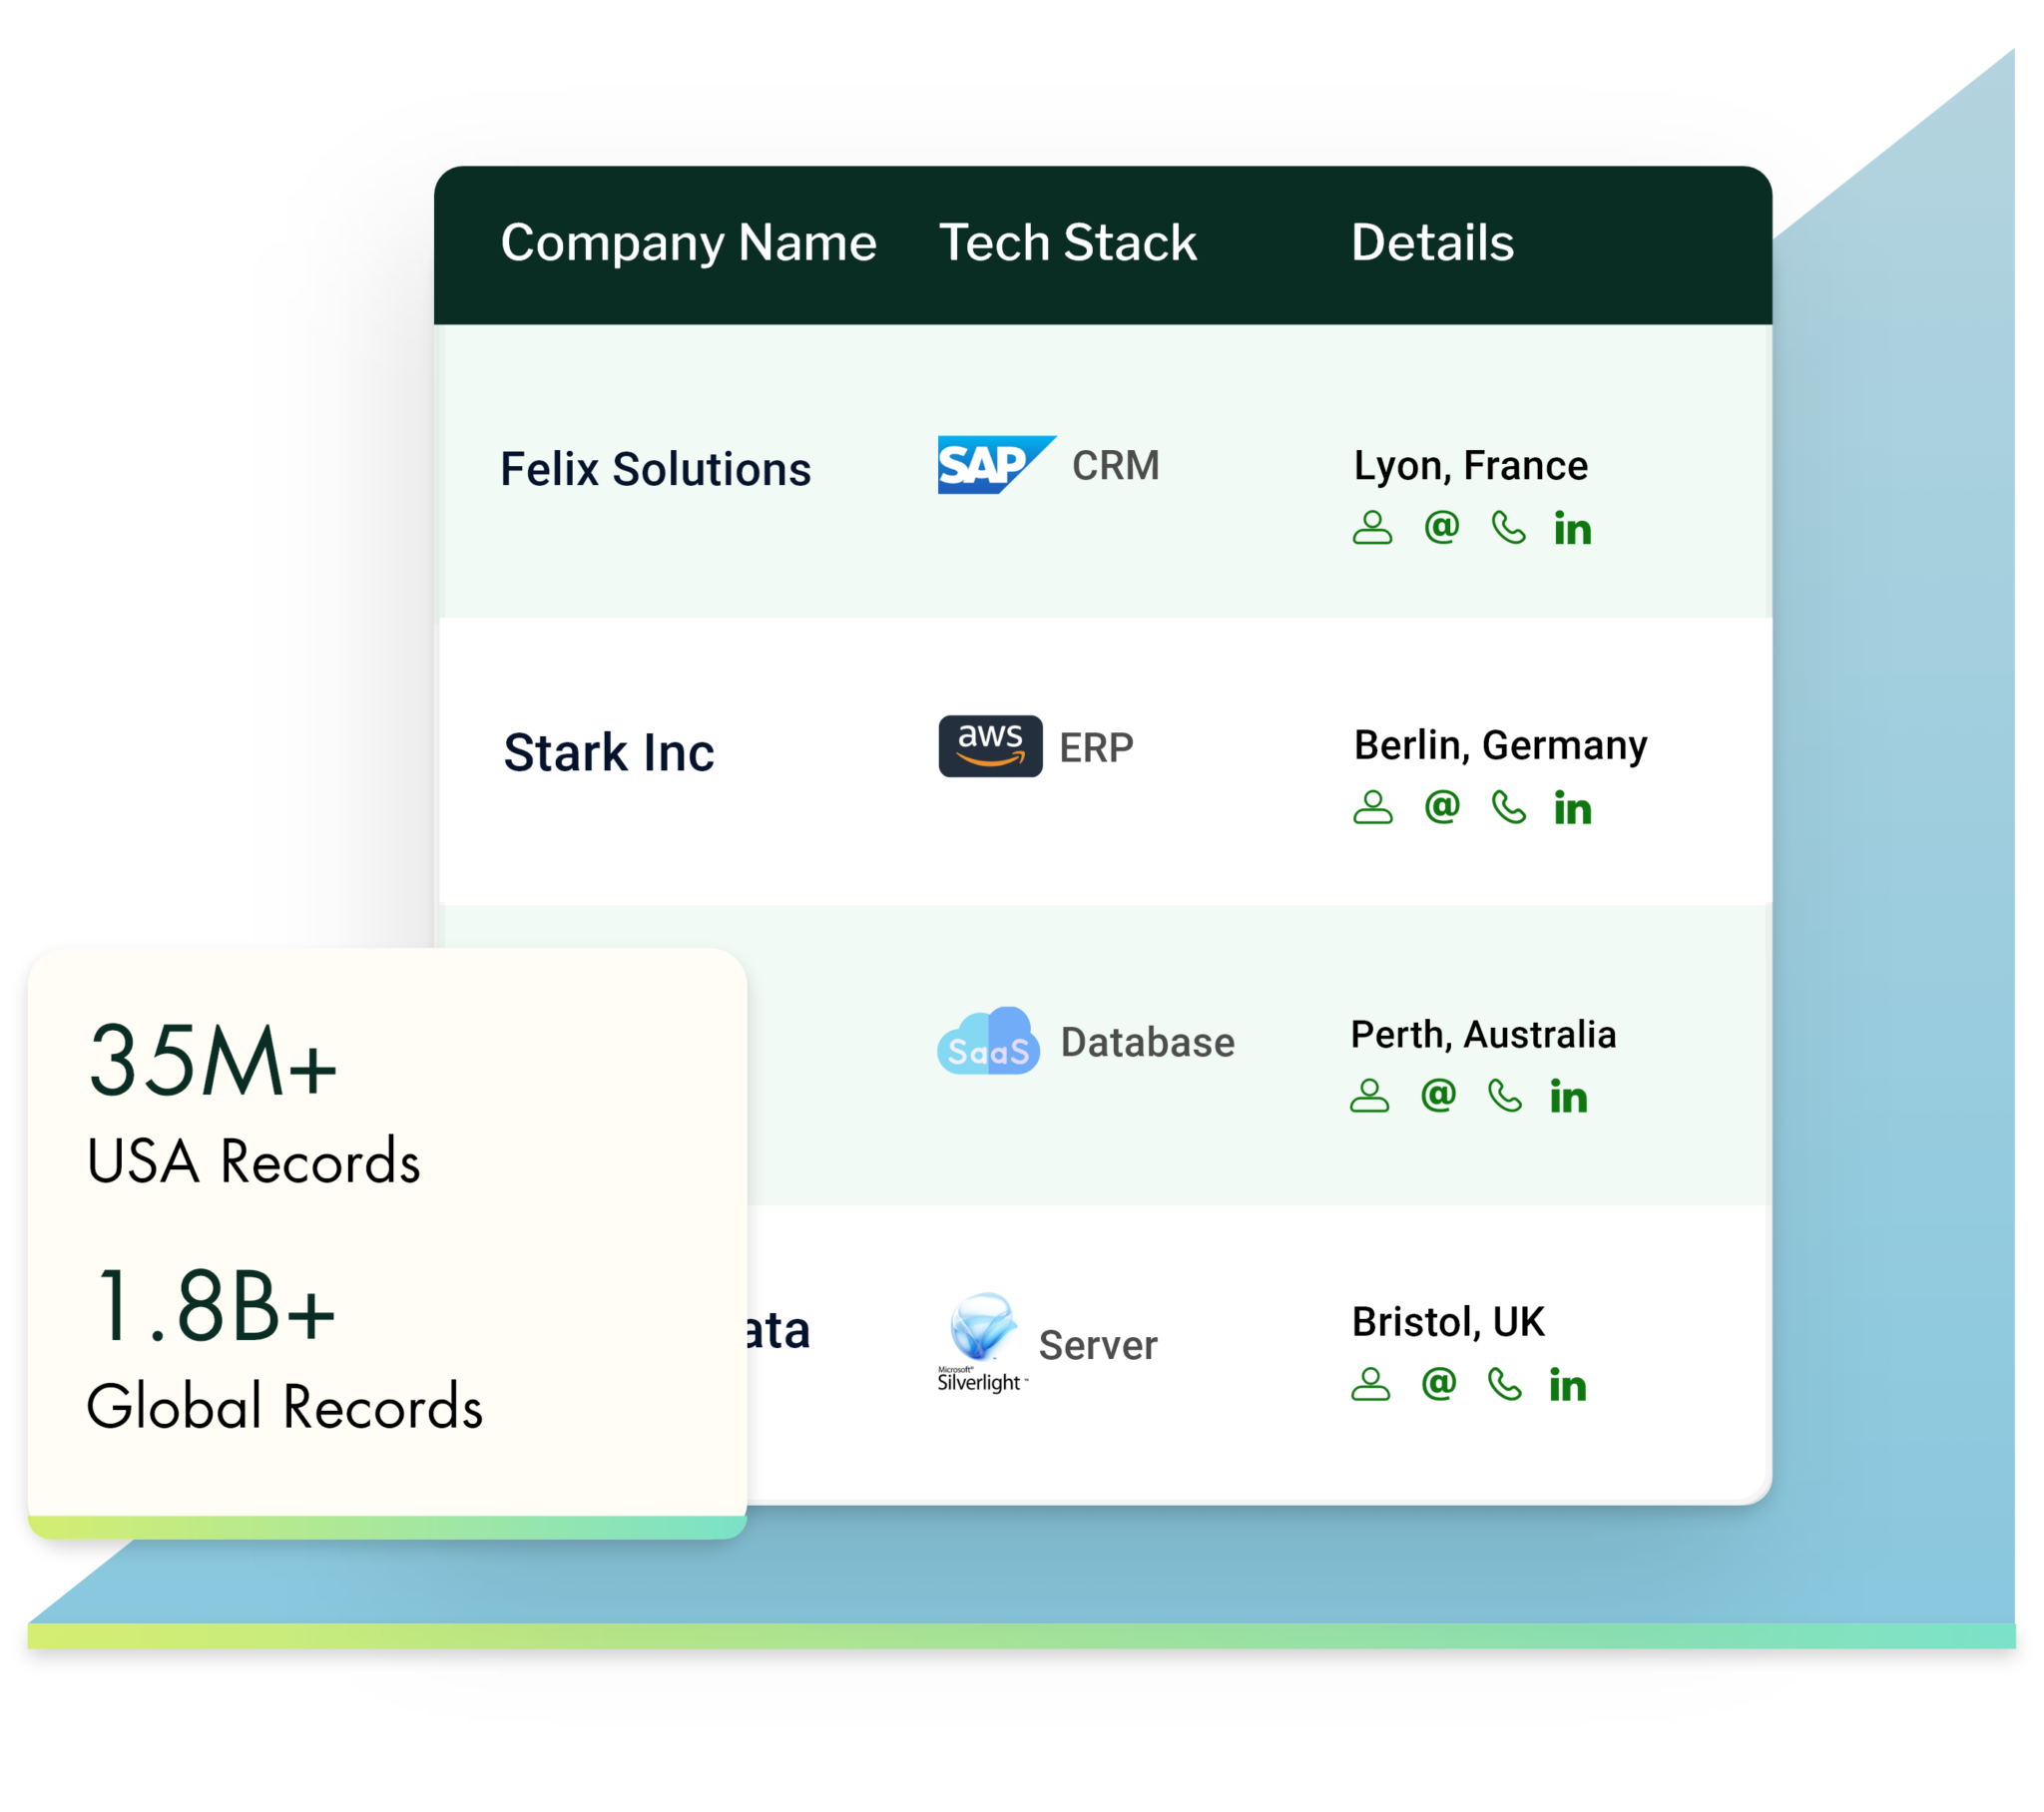Image resolution: width=2044 pixels, height=1812 pixels.
Task: Select the contact person icon for Stark Inc
Action: pyautogui.click(x=1375, y=808)
